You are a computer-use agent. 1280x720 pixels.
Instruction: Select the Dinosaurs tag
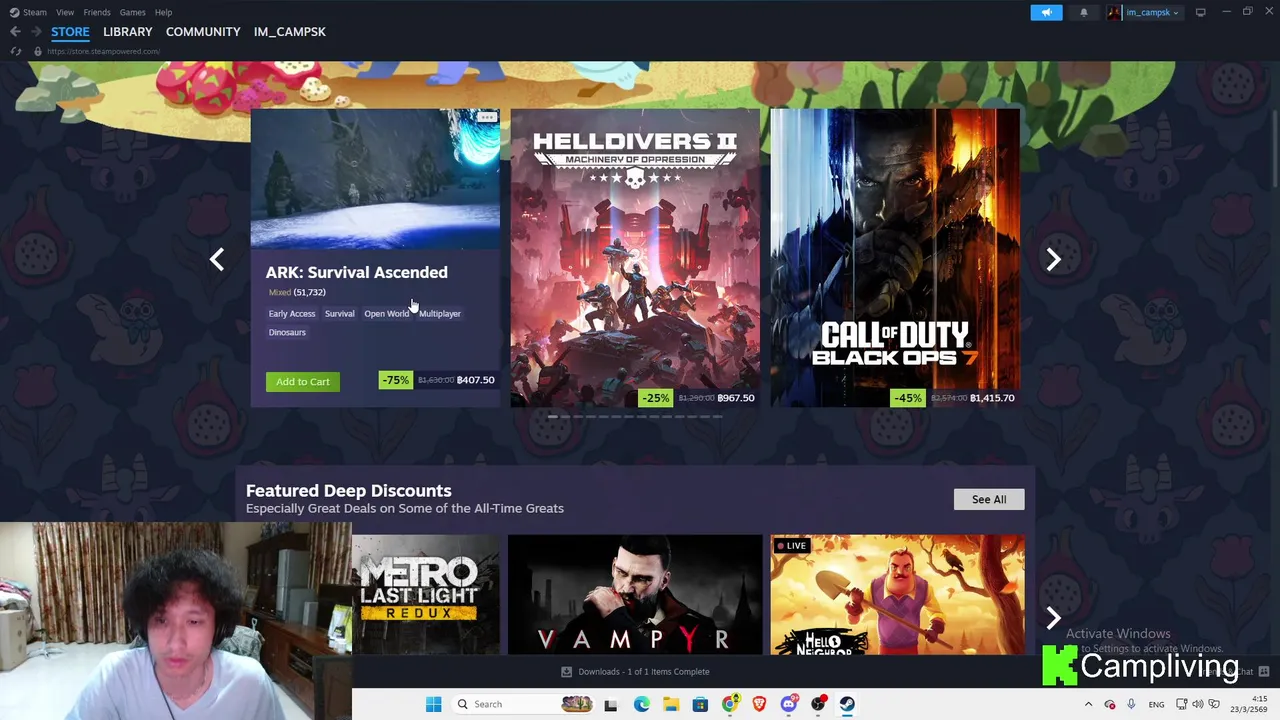click(x=287, y=332)
